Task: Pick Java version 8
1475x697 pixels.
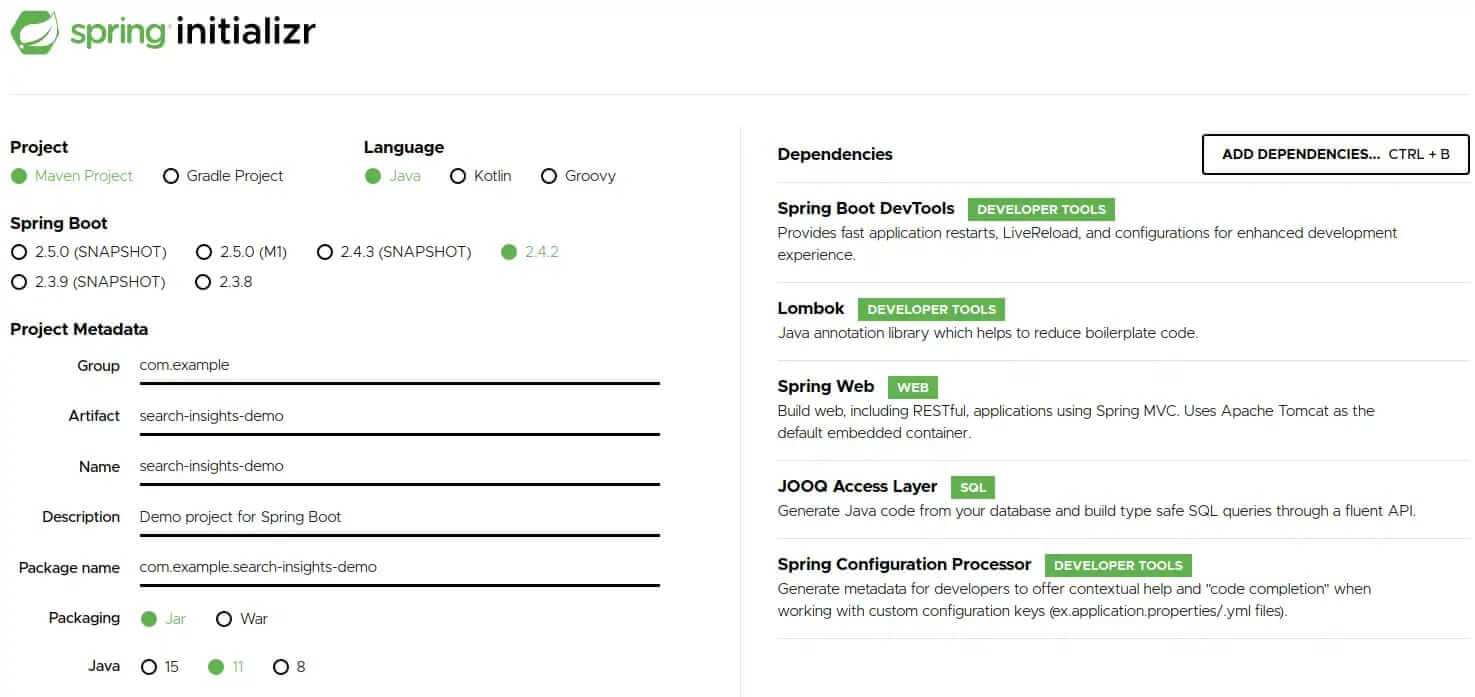Action: [x=281, y=667]
